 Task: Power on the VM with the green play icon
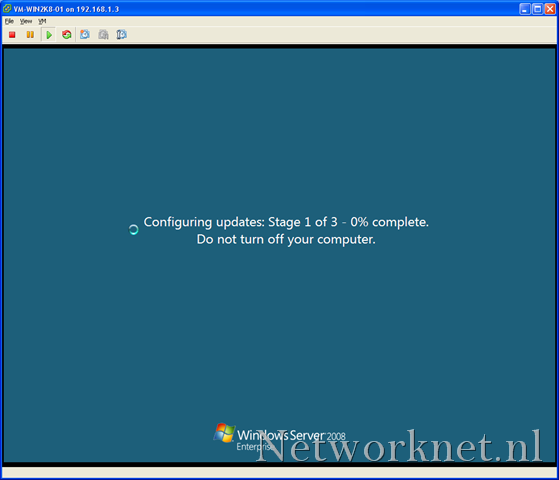point(49,35)
